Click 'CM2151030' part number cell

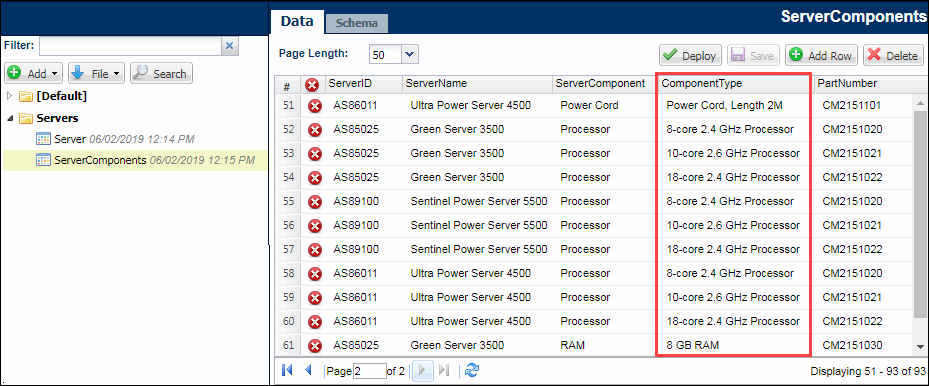pyautogui.click(x=853, y=346)
